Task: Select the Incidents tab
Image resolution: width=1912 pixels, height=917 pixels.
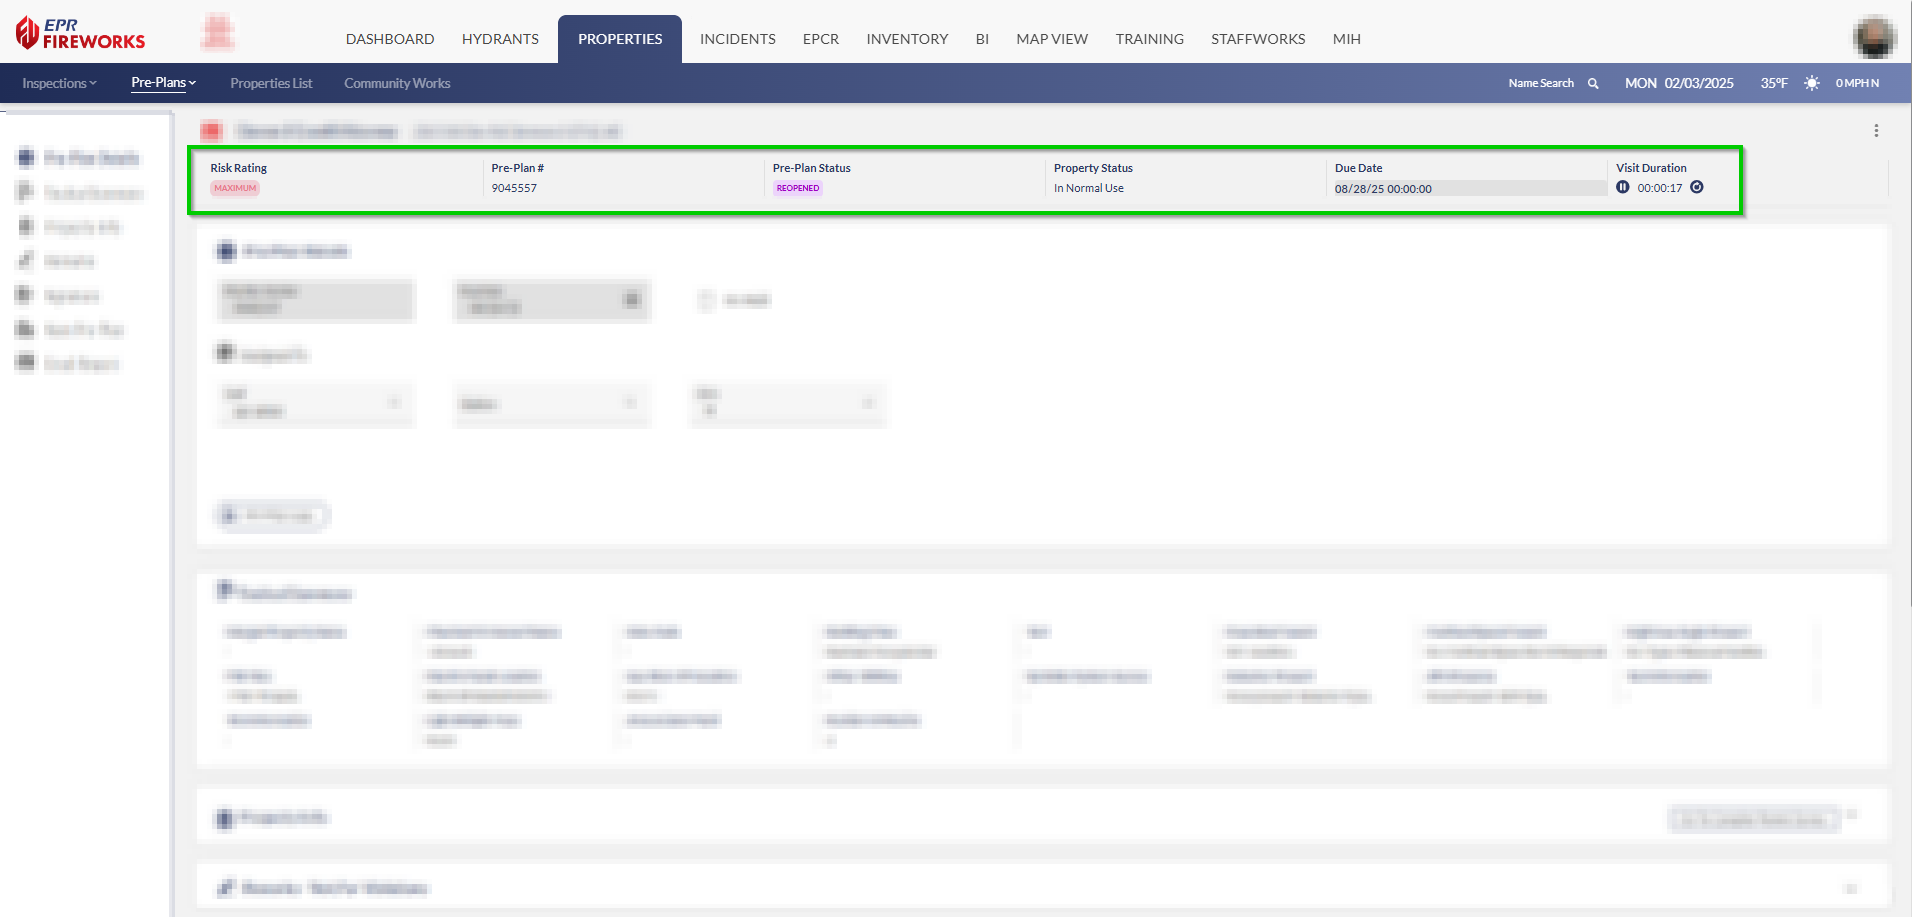Action: click(737, 39)
